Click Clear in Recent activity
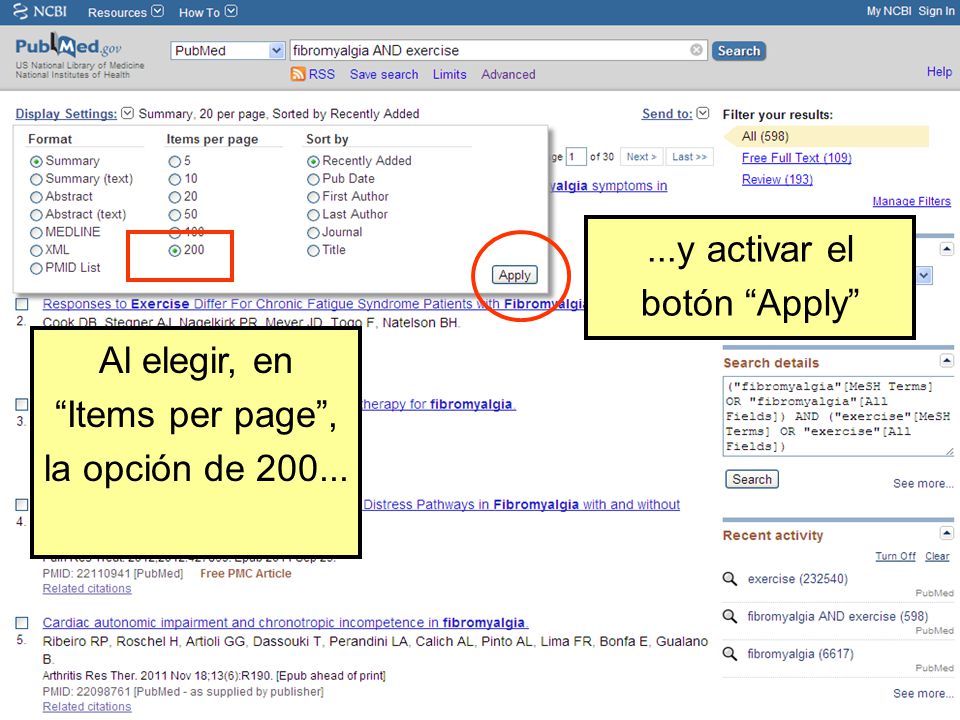Viewport: 960px width, 720px height. click(937, 556)
